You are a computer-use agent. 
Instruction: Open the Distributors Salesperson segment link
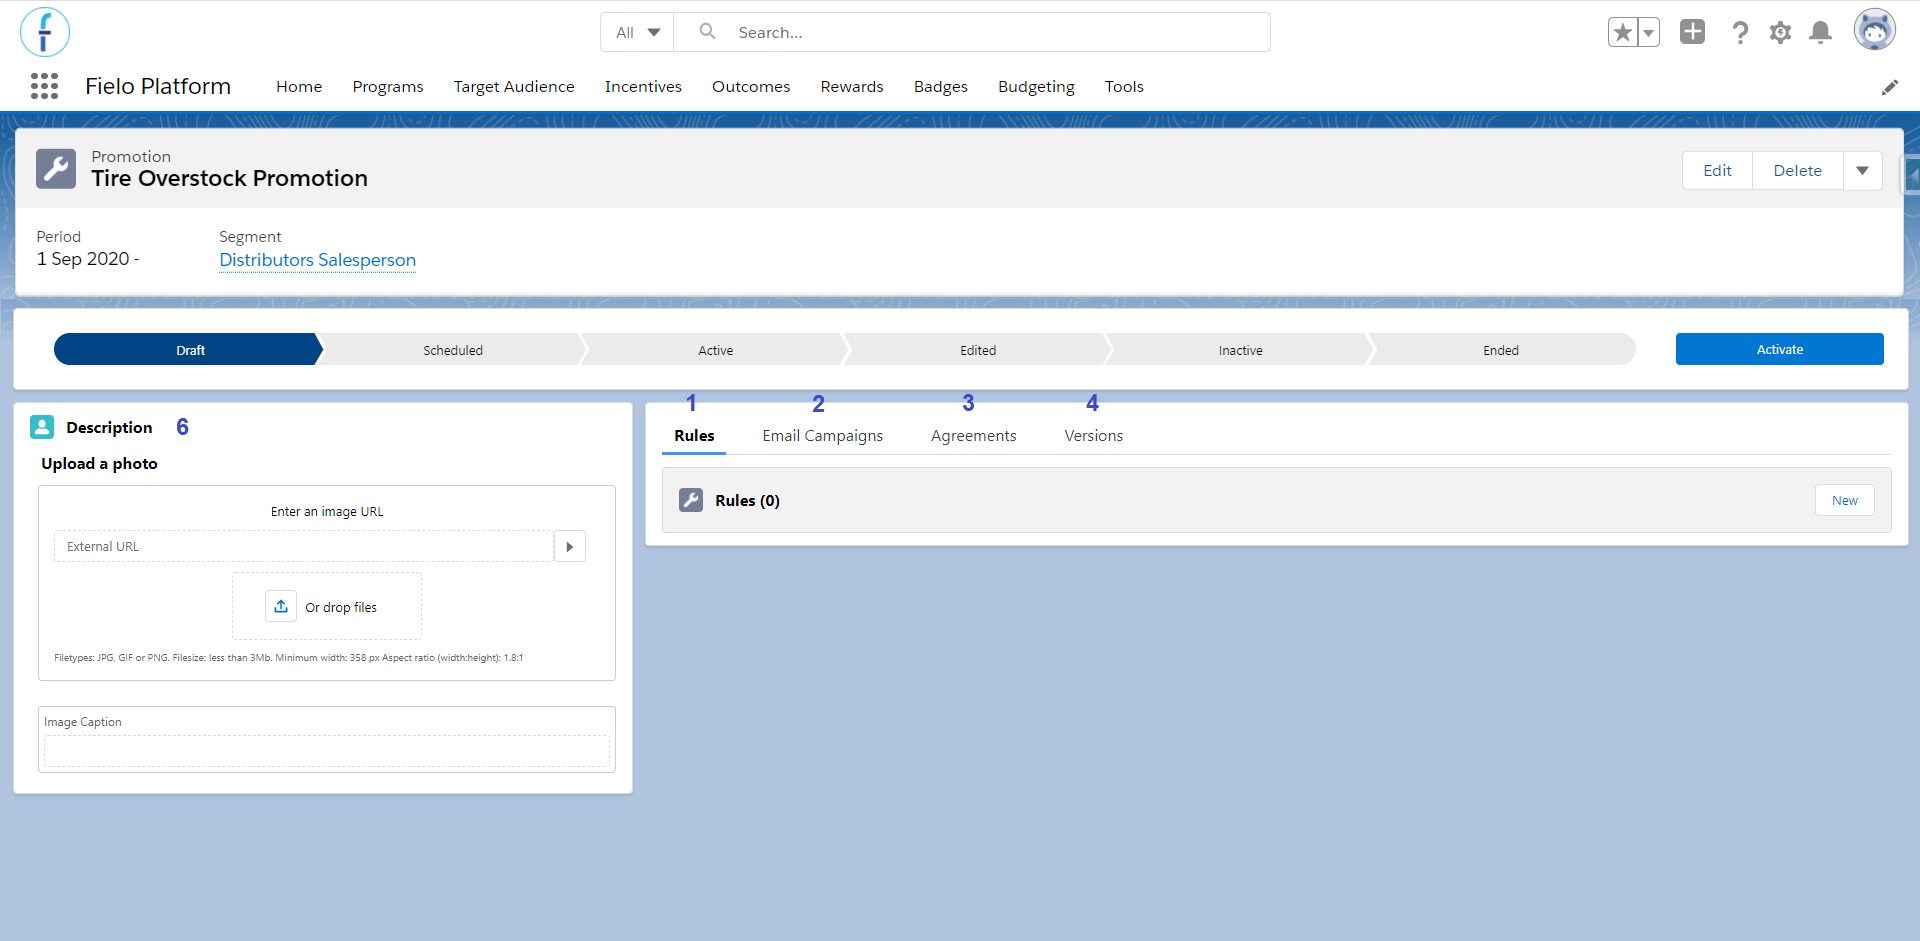317,260
